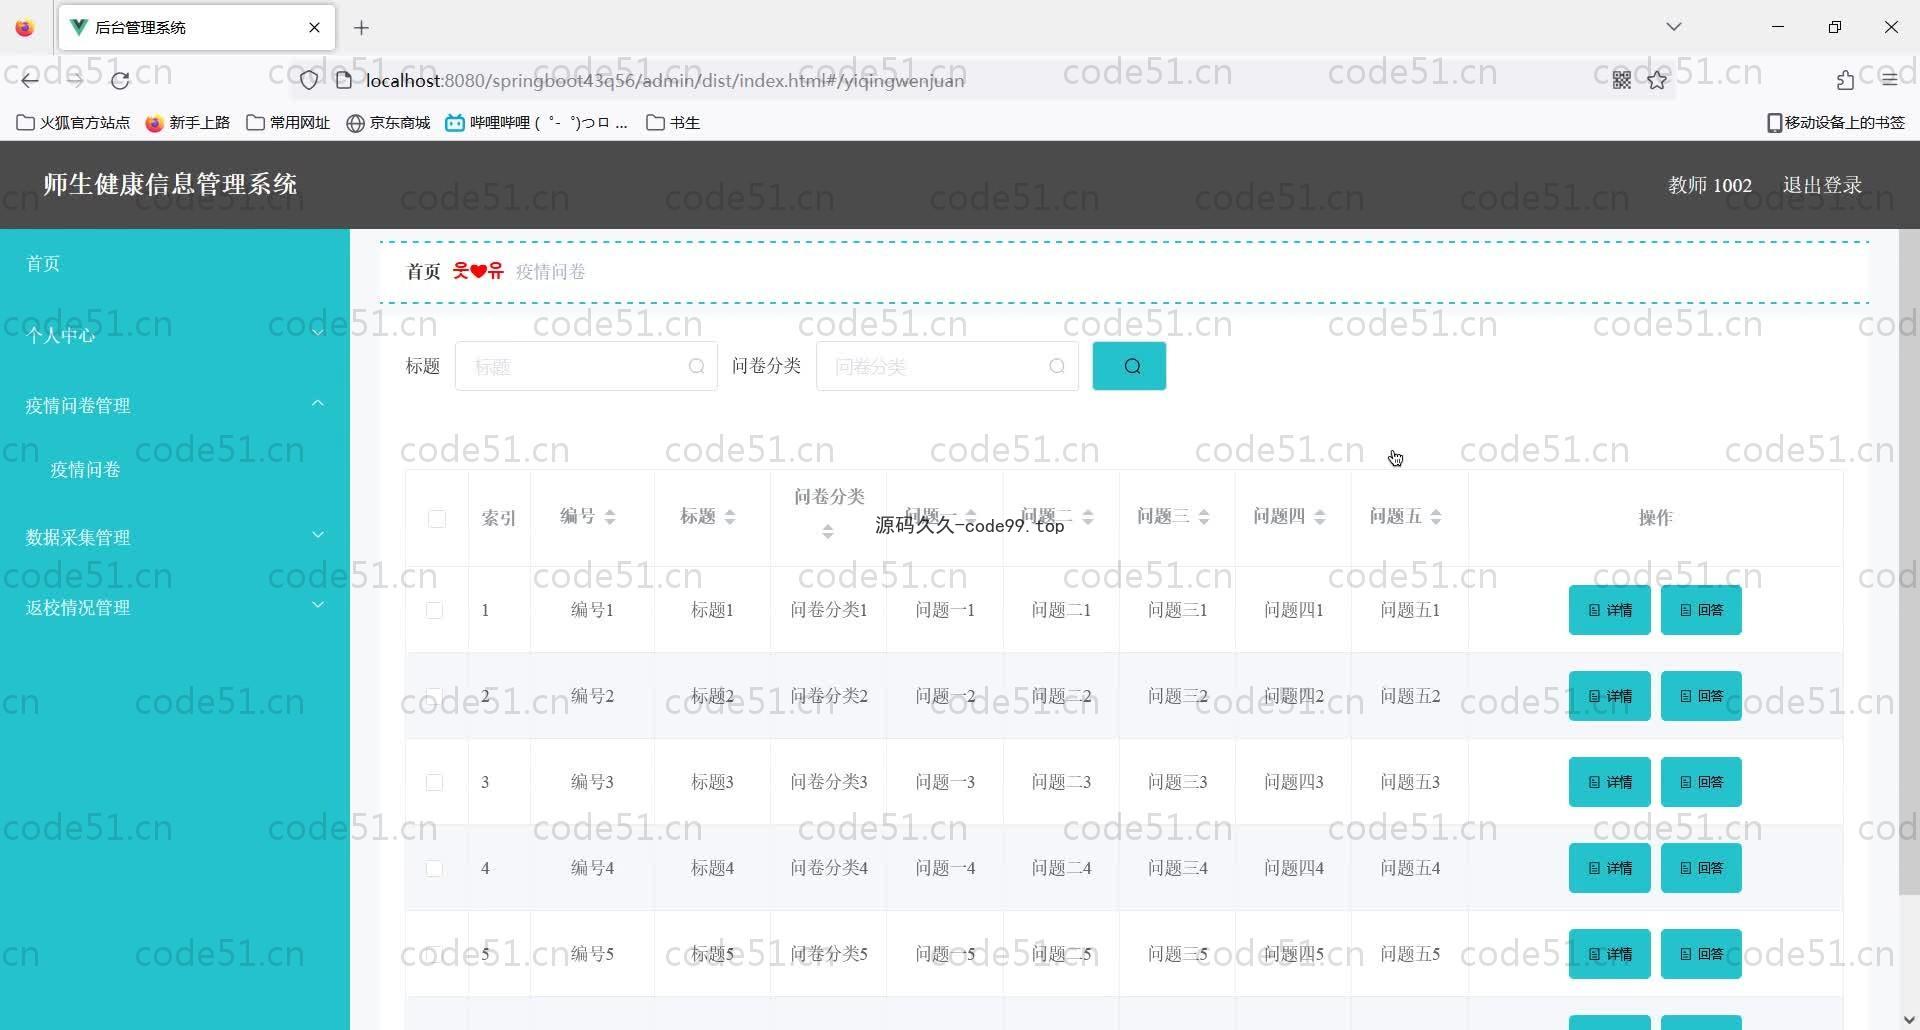
Task: Open the 书生 bookmark folder
Action: [673, 123]
